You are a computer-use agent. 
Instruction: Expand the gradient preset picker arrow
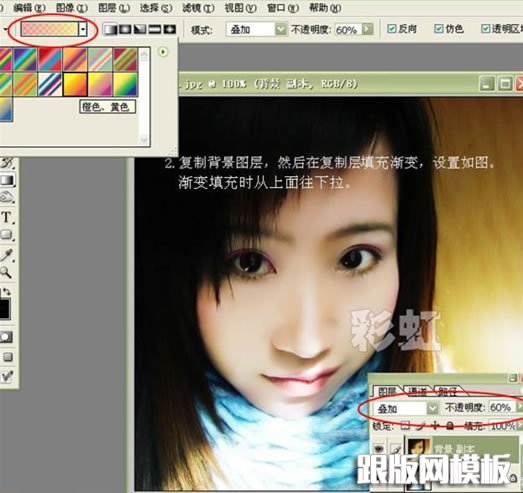coord(83,29)
